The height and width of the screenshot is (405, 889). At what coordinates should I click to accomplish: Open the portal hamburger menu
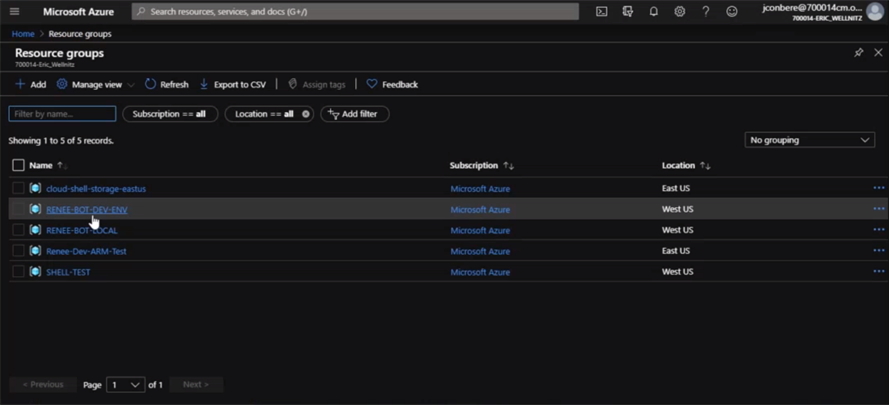[15, 11]
